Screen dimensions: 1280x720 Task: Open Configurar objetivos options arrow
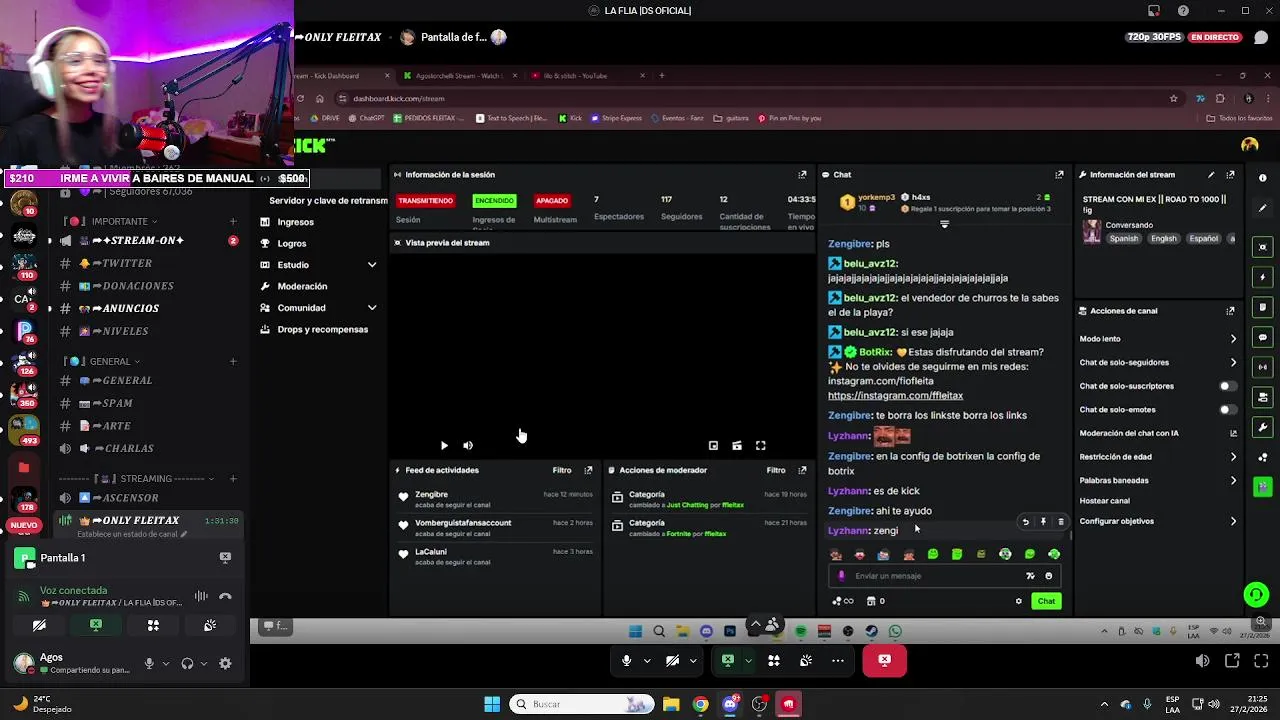pos(1233,521)
